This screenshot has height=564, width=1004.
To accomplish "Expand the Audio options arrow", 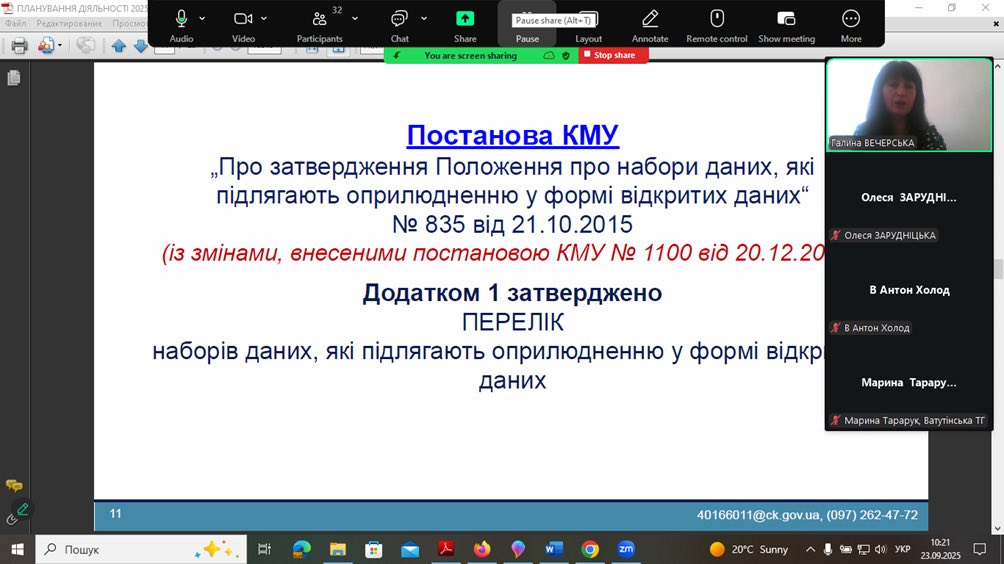I will pos(202,18).
